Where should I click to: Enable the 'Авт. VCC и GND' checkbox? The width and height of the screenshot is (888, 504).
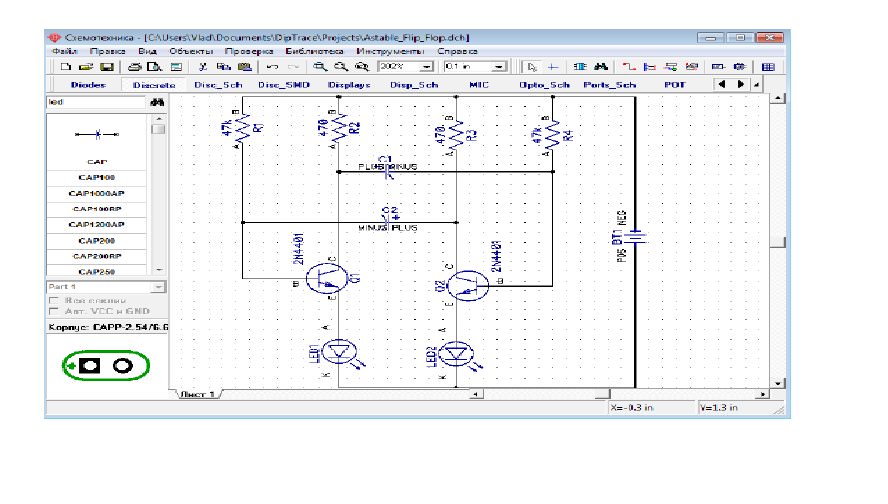(54, 312)
